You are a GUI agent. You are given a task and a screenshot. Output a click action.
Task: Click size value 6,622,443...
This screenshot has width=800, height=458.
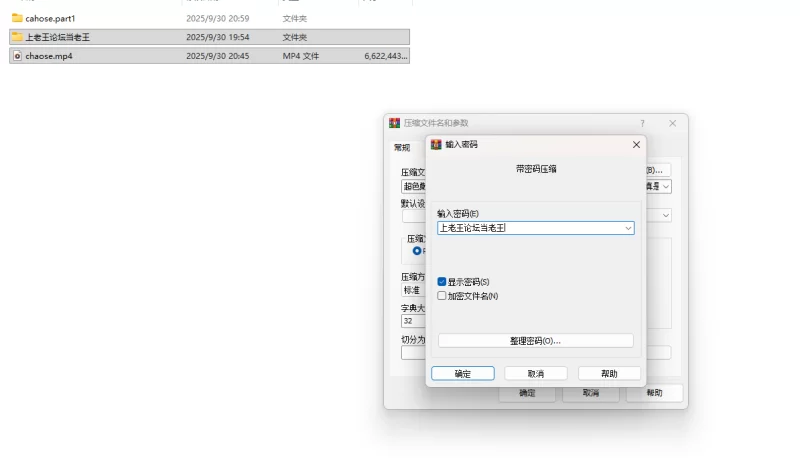[x=386, y=56]
